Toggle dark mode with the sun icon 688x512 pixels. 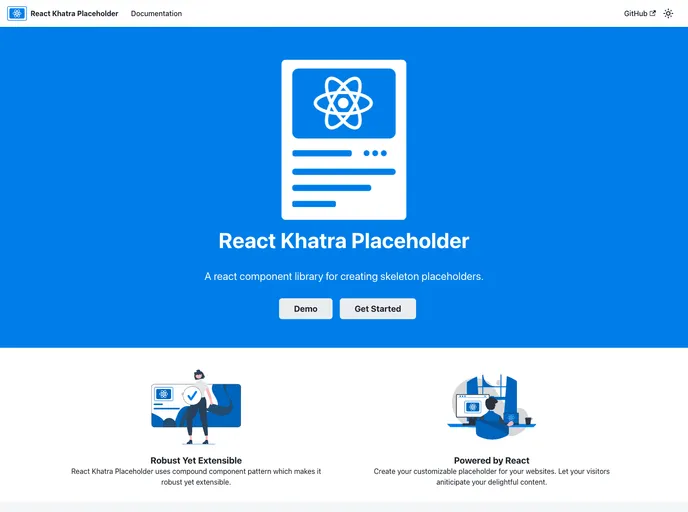click(x=669, y=14)
